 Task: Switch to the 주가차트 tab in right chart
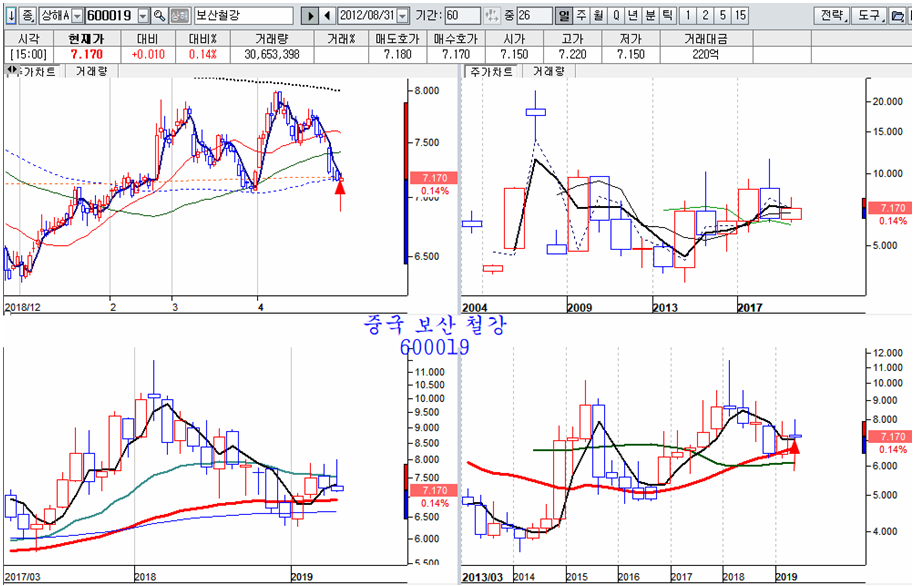click(491, 71)
